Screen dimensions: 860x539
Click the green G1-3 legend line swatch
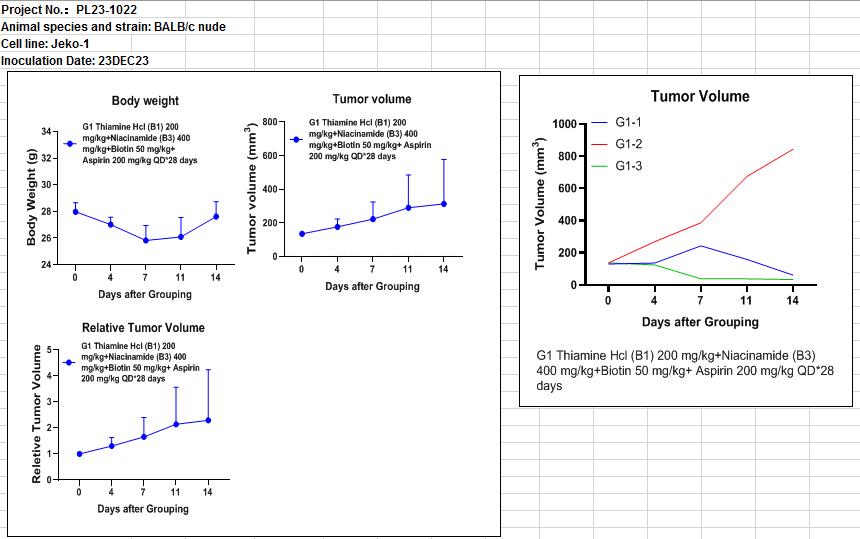600,166
